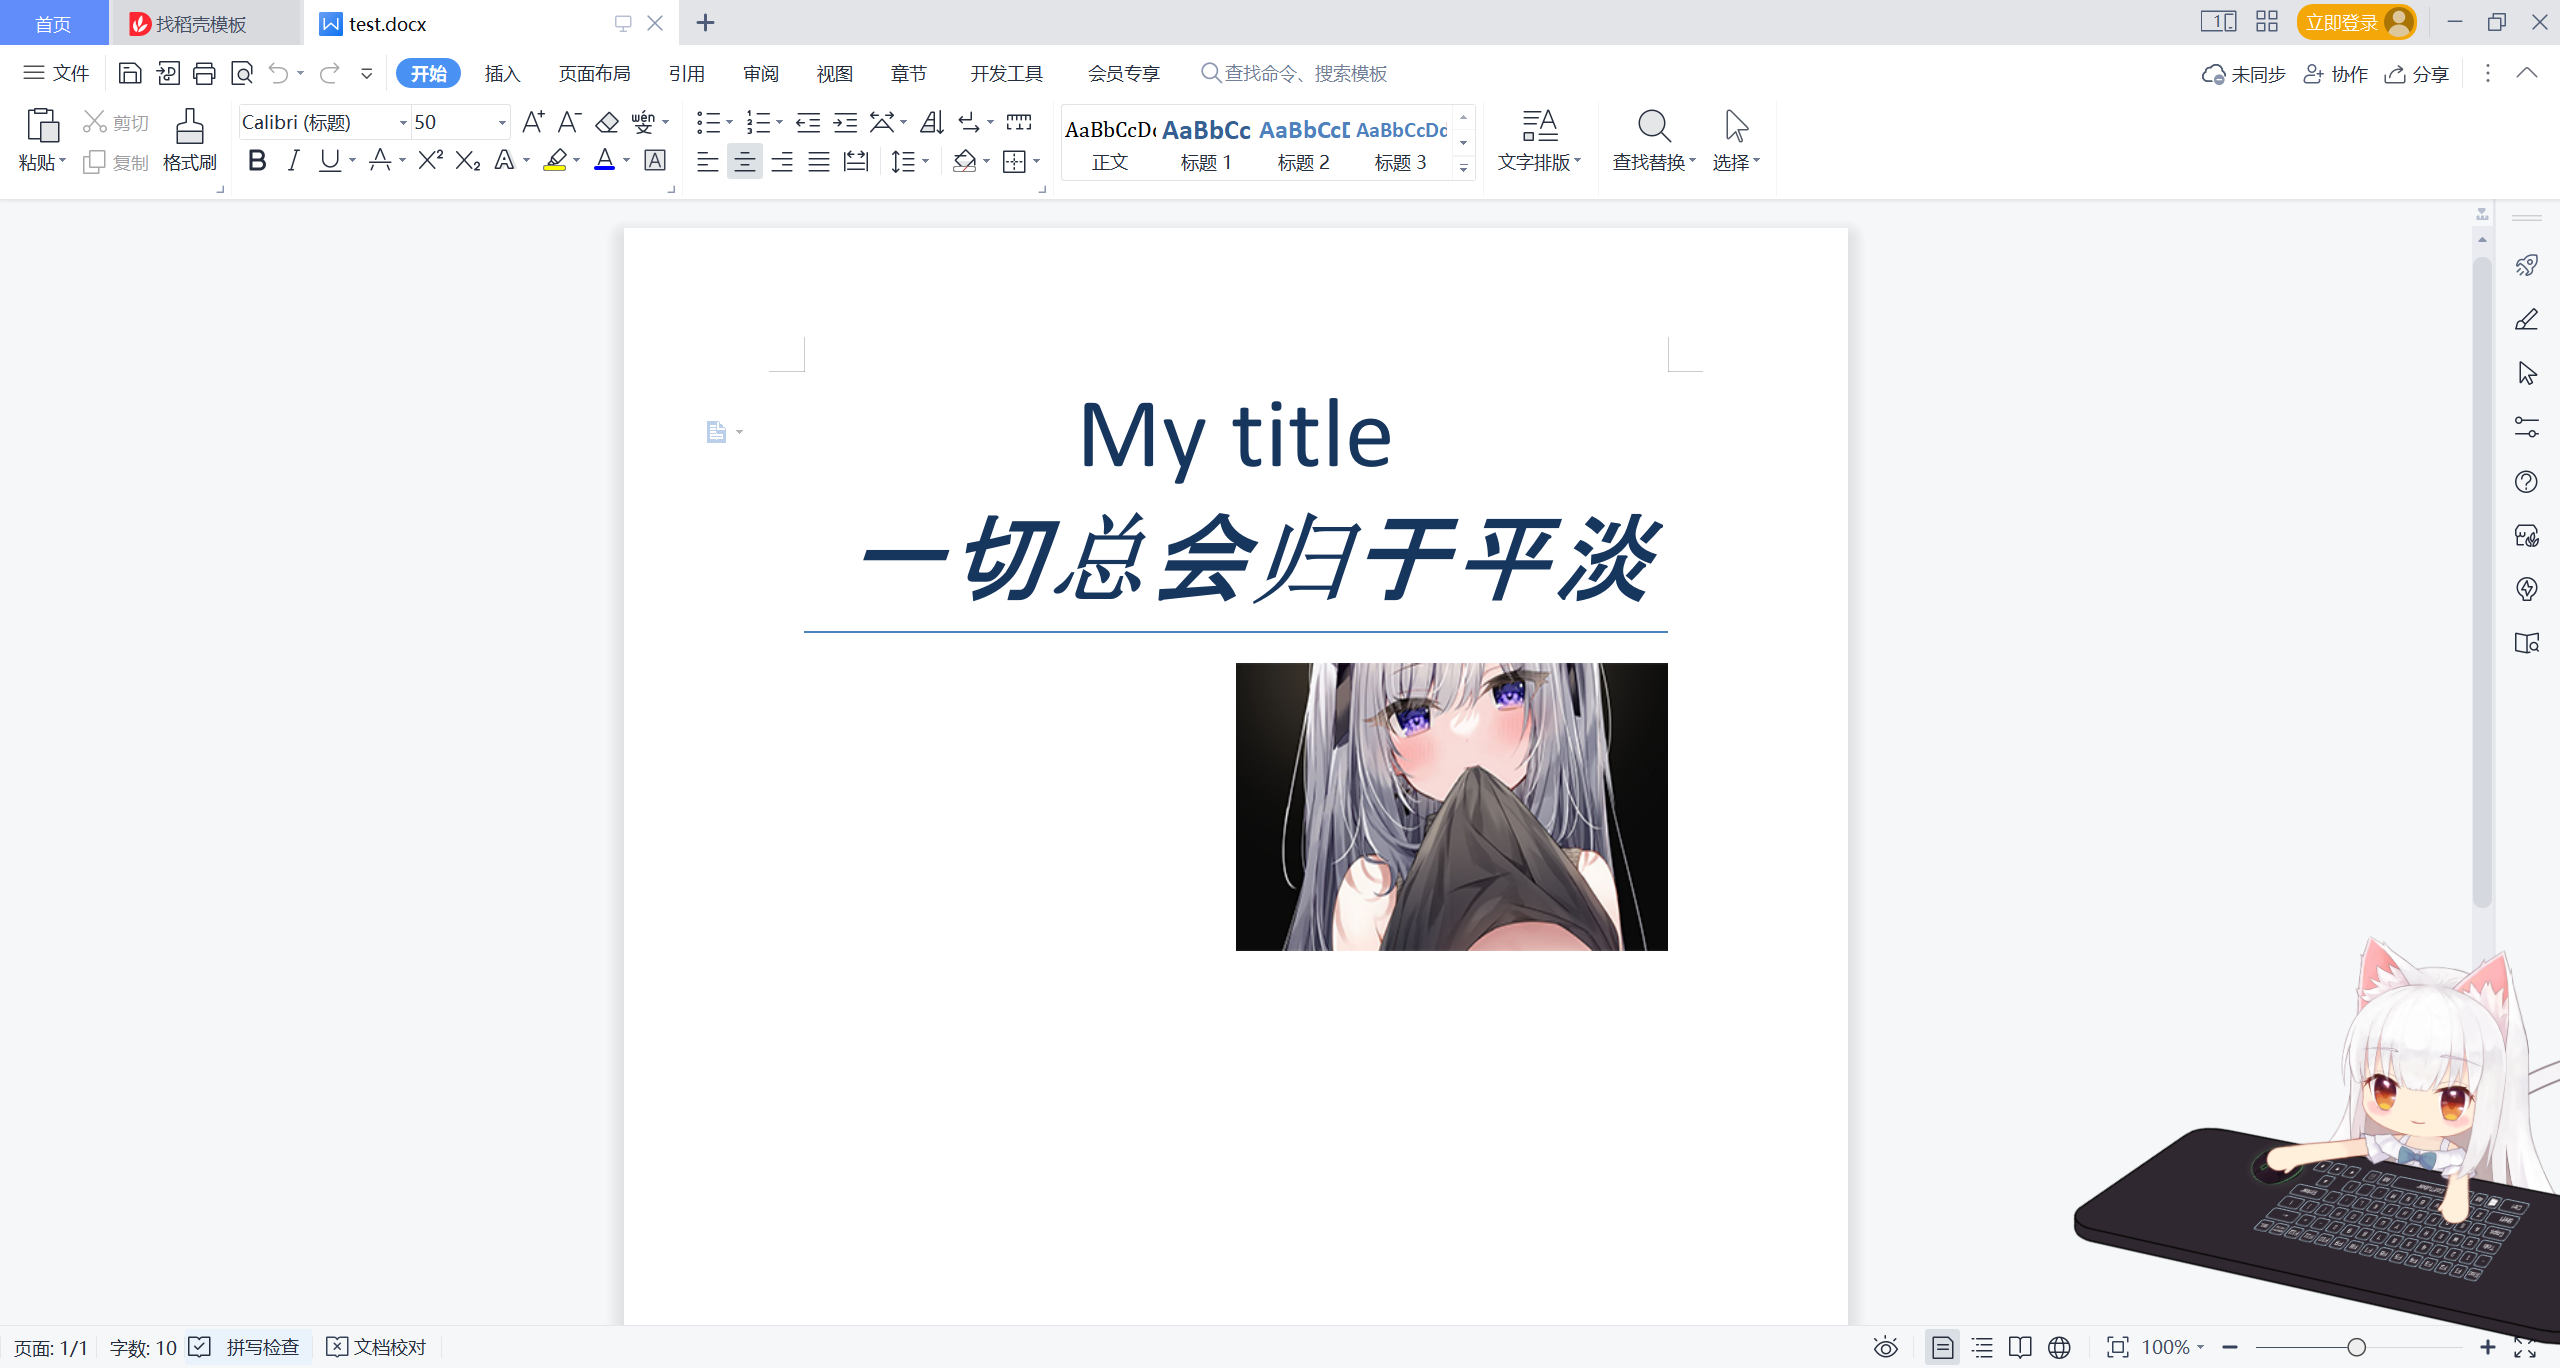This screenshot has width=2560, height=1368.
Task: Open the References (引用) tab
Action: tap(686, 73)
